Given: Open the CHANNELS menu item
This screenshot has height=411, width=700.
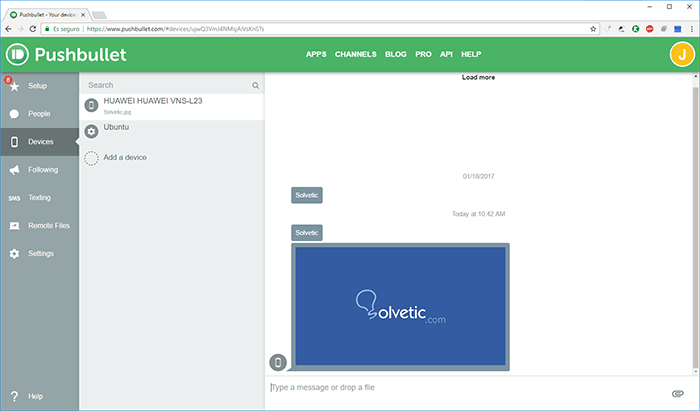Looking at the screenshot, I should pos(356,54).
